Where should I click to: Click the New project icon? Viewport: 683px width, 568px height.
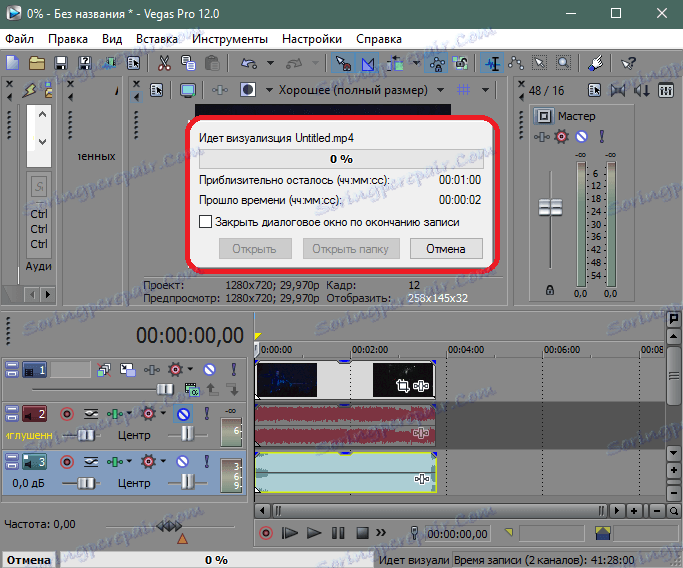(13, 63)
